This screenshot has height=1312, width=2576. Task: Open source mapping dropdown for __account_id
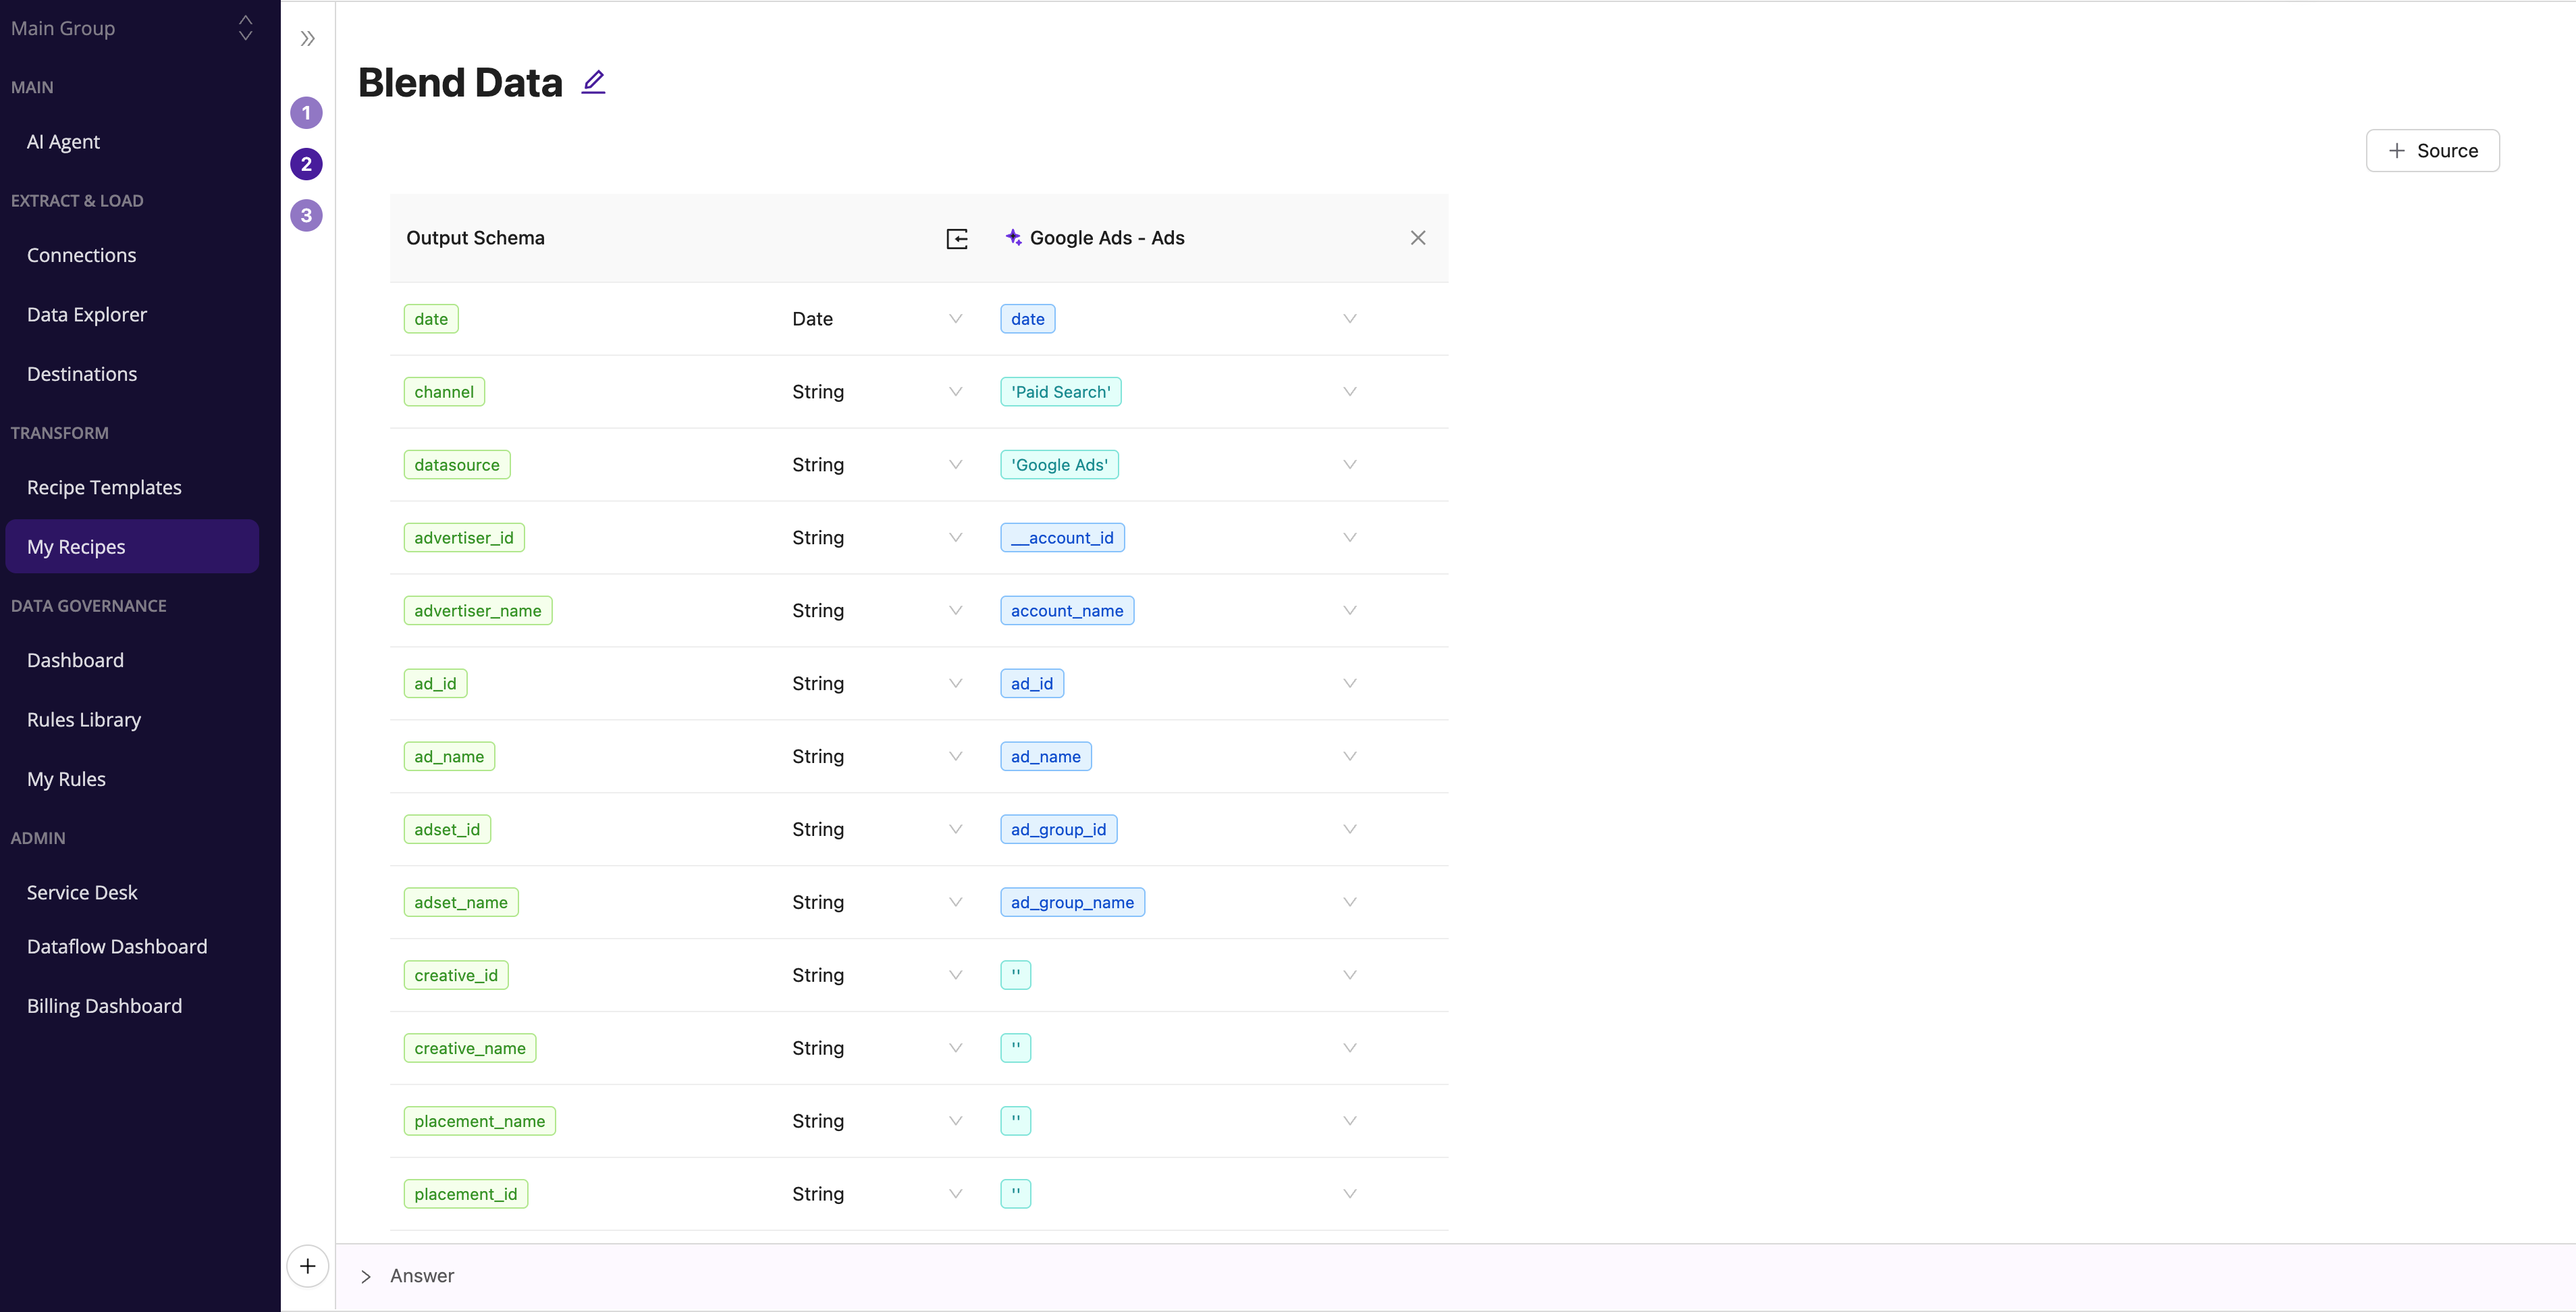tap(1349, 538)
